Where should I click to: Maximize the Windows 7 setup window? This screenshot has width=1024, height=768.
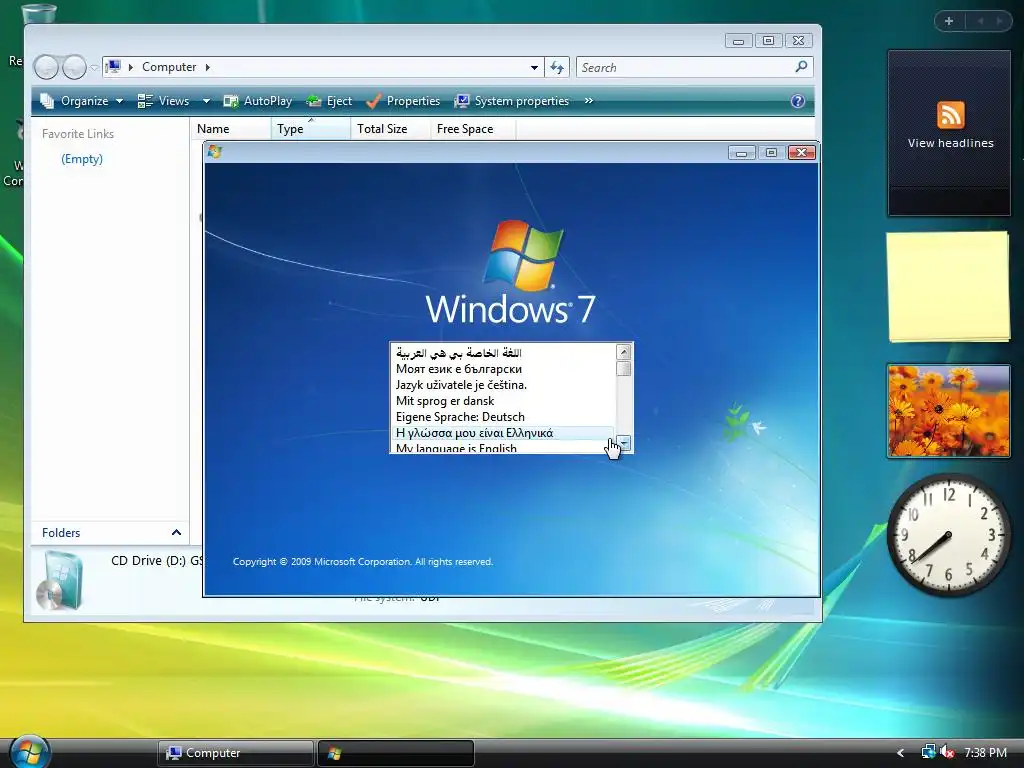771,153
